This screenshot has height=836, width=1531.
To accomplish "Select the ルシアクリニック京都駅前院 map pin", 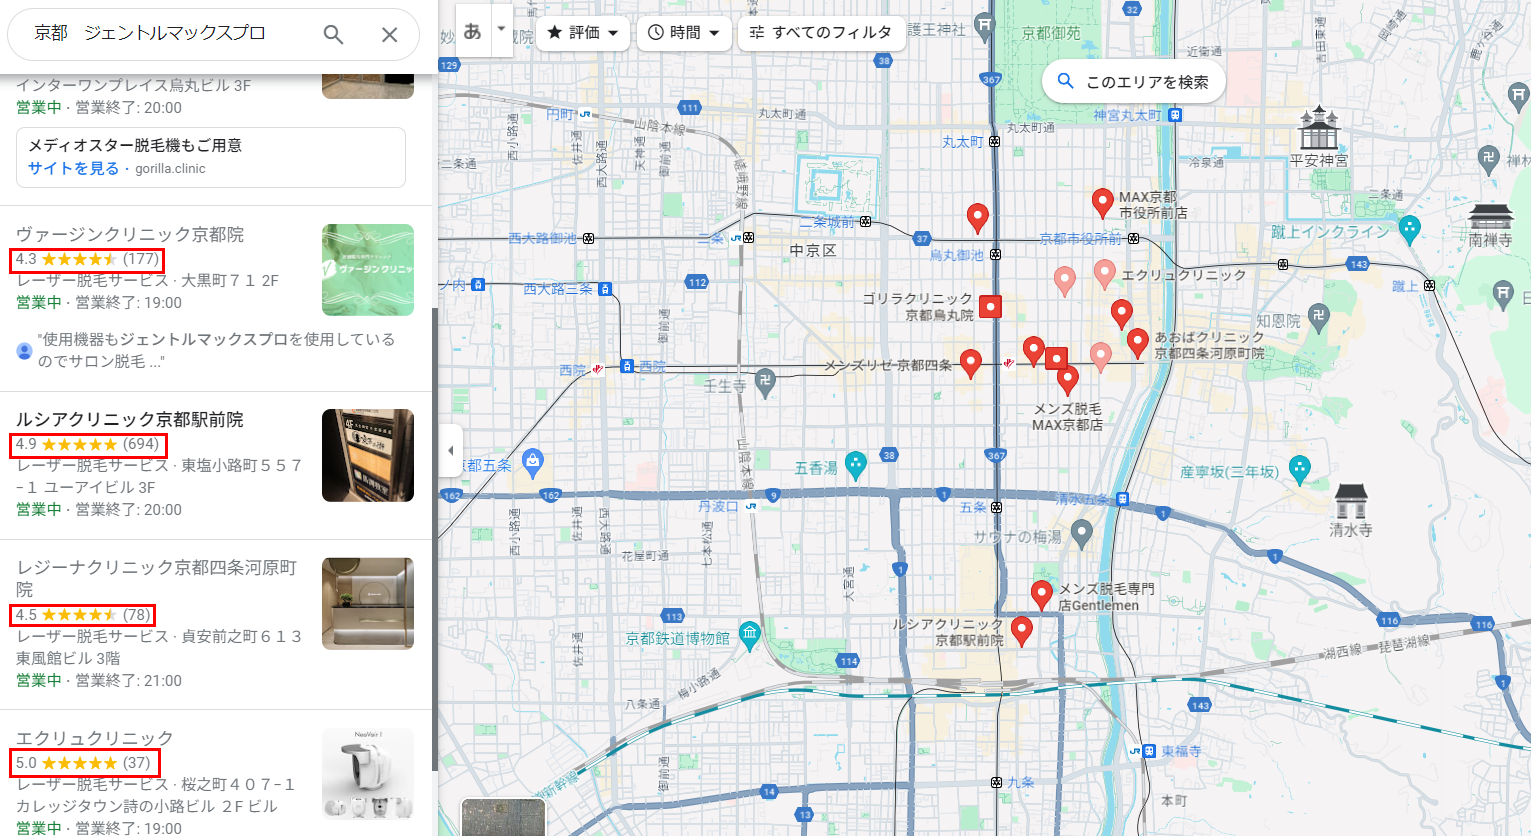I will point(1021,631).
